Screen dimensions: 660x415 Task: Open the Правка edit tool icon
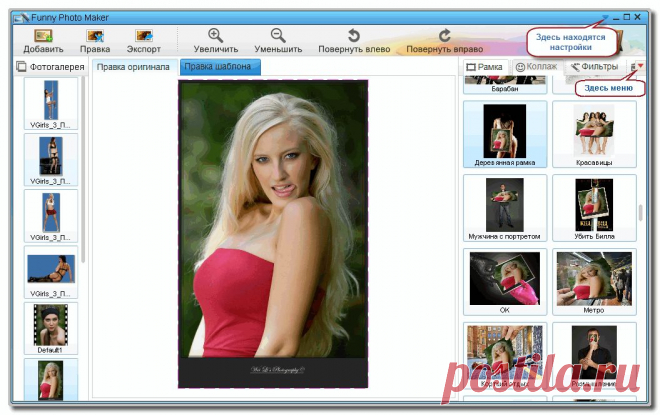pyautogui.click(x=95, y=36)
